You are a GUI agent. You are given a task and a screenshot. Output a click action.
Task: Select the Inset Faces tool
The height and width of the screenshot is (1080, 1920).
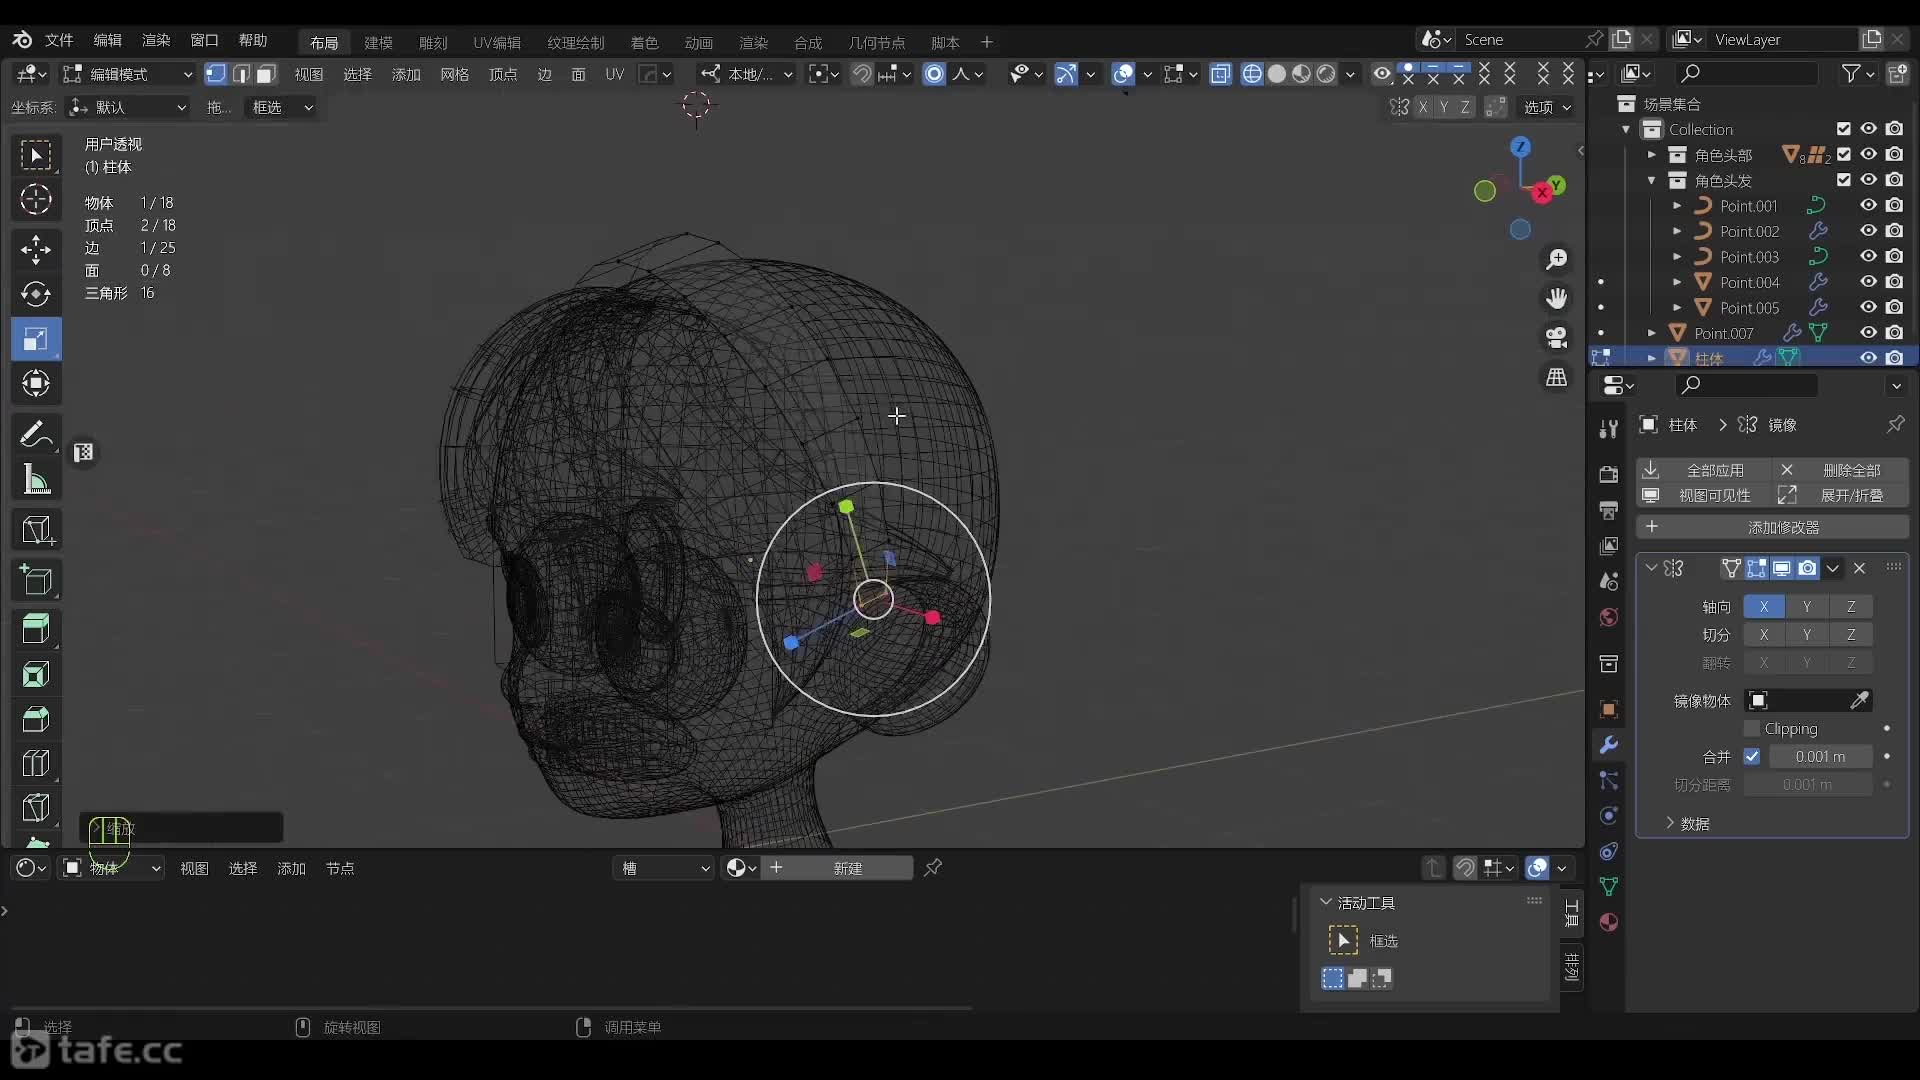coord(36,674)
